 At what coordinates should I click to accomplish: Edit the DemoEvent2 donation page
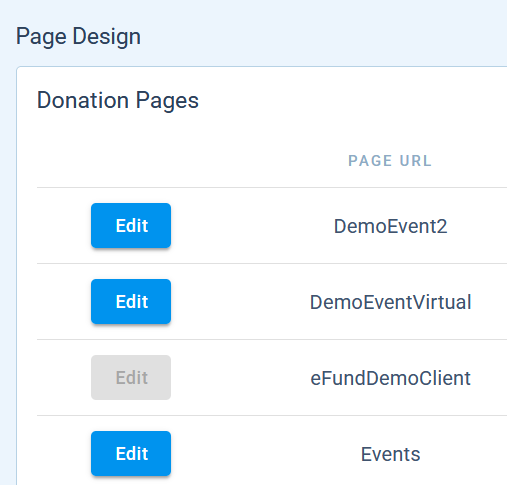(x=131, y=226)
